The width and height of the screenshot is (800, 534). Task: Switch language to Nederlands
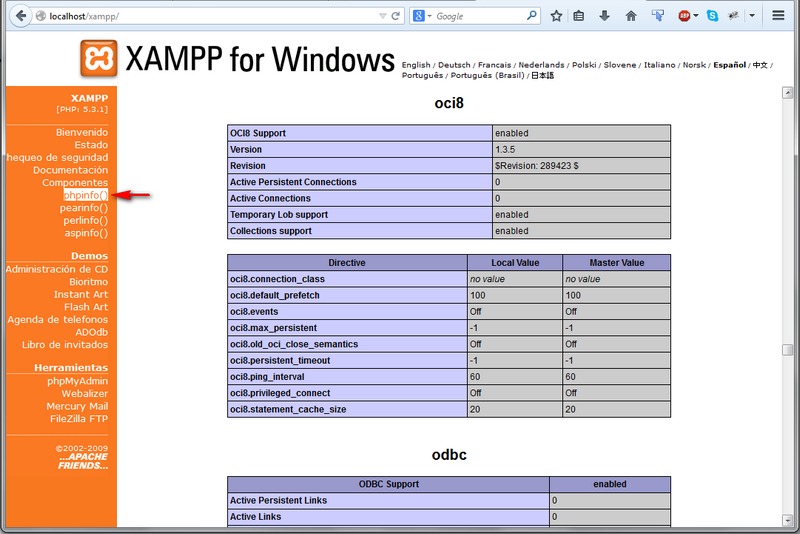541,65
